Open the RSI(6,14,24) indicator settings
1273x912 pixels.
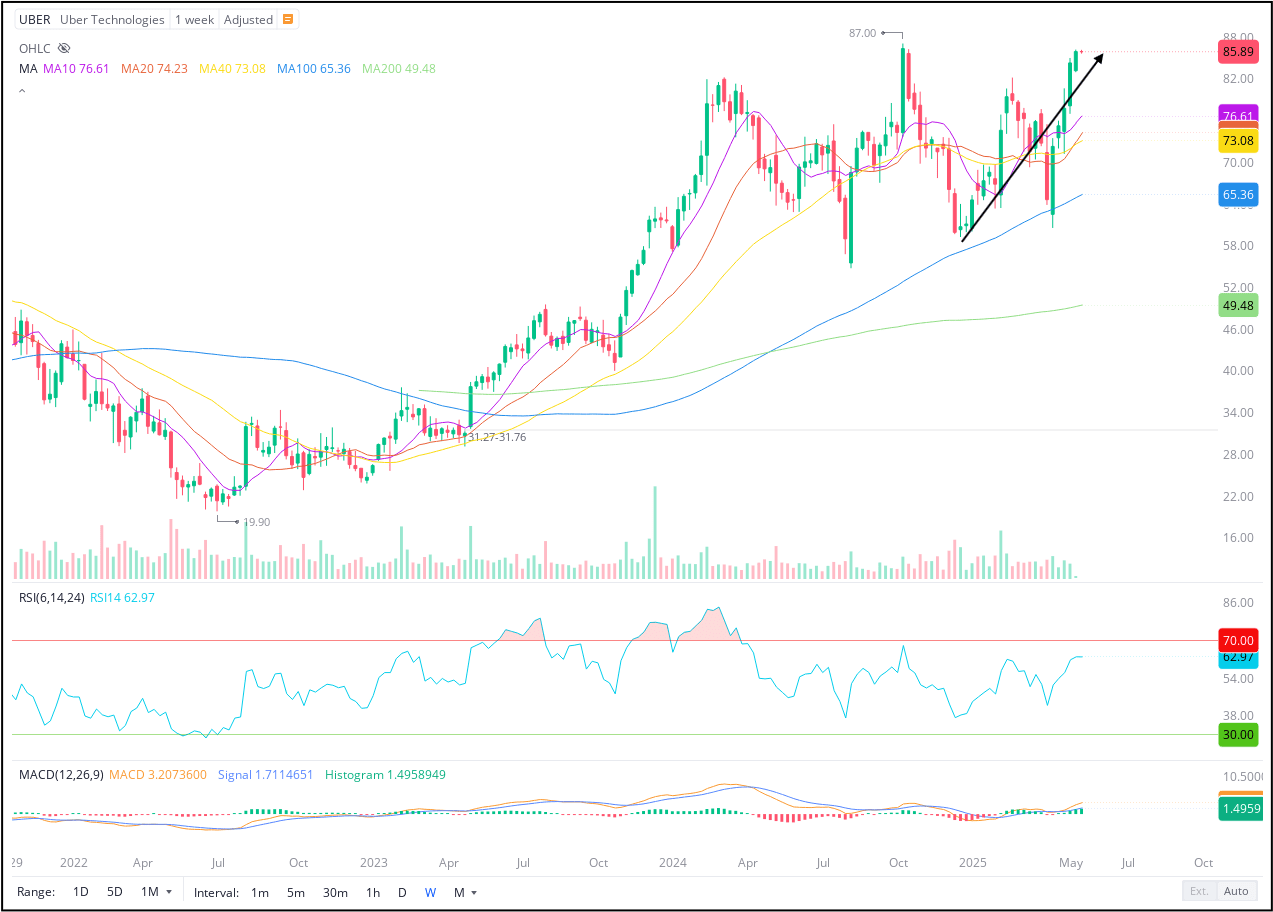49,596
